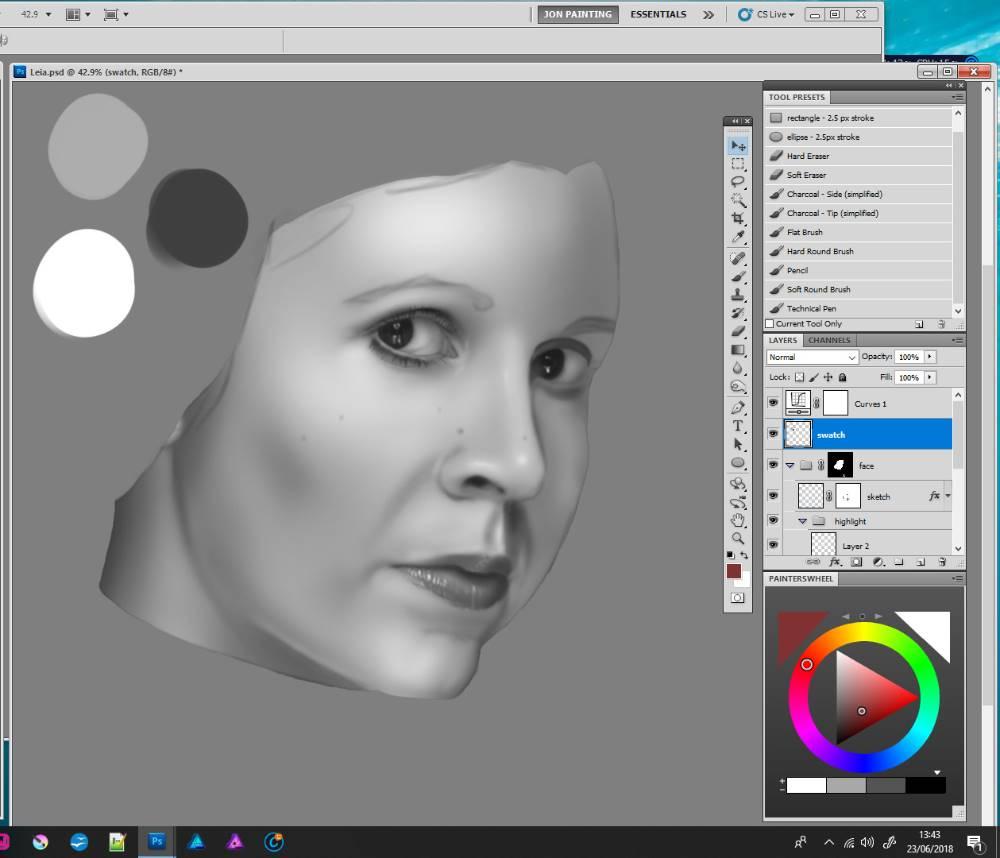Viewport: 1000px width, 858px height.
Task: Choose the Type tool
Action: click(x=738, y=426)
